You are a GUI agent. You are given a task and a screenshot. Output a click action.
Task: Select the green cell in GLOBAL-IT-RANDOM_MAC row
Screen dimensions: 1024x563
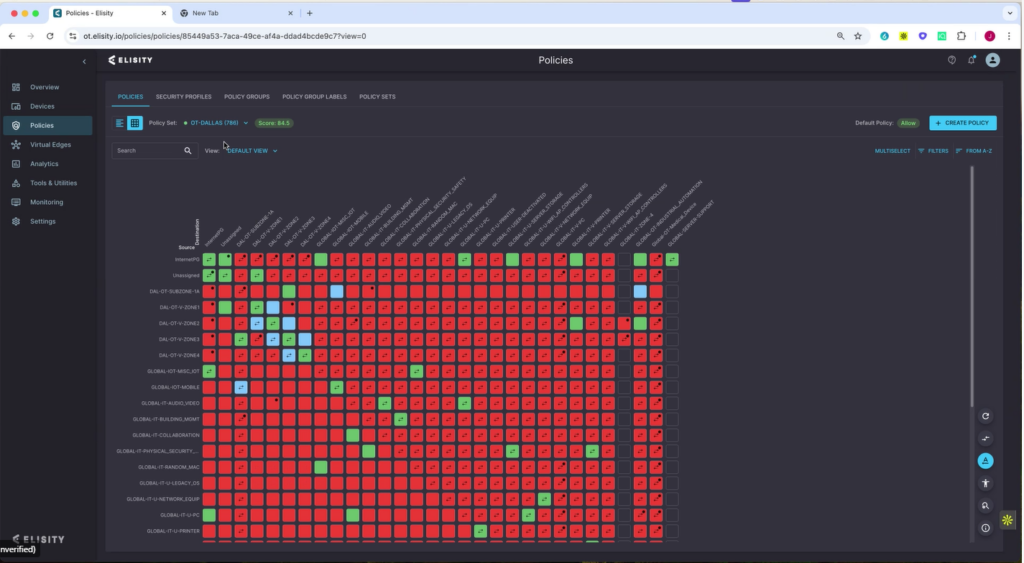pos(321,467)
